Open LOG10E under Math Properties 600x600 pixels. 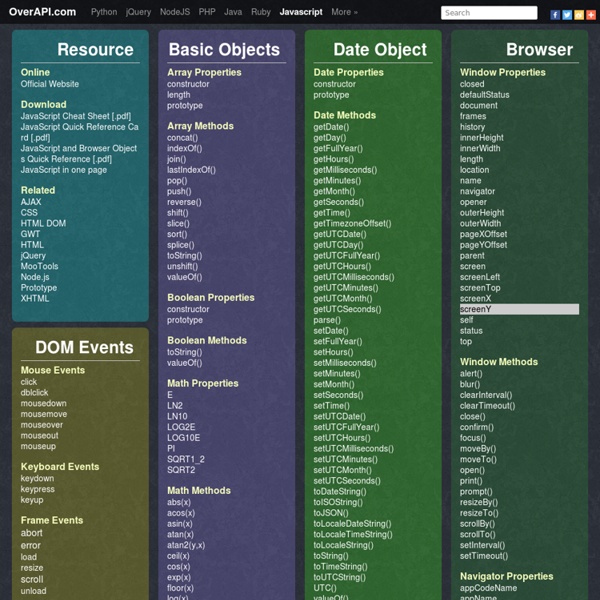183,437
